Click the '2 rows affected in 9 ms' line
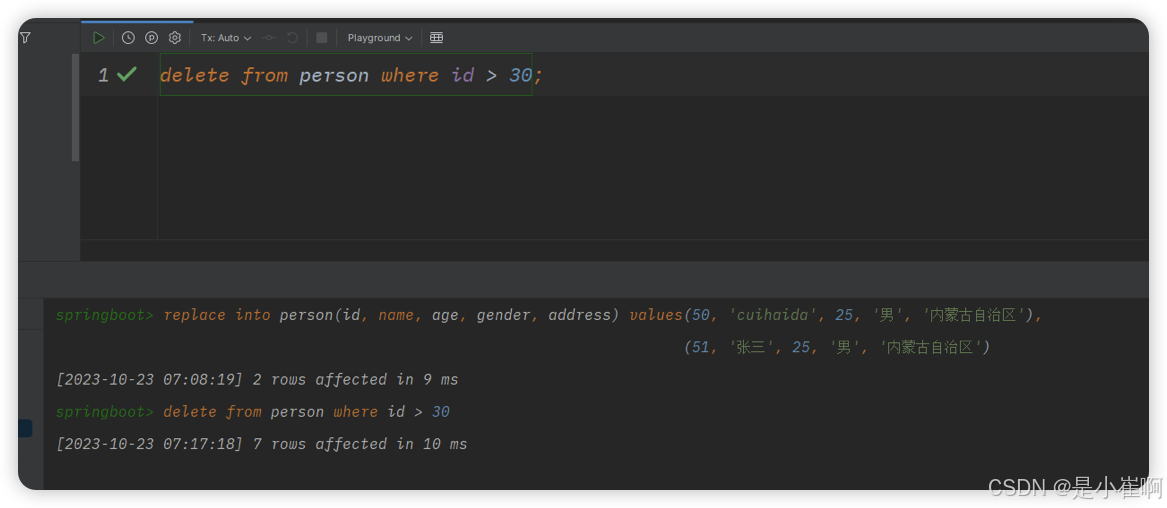The width and height of the screenshot is (1167, 508). 257,379
